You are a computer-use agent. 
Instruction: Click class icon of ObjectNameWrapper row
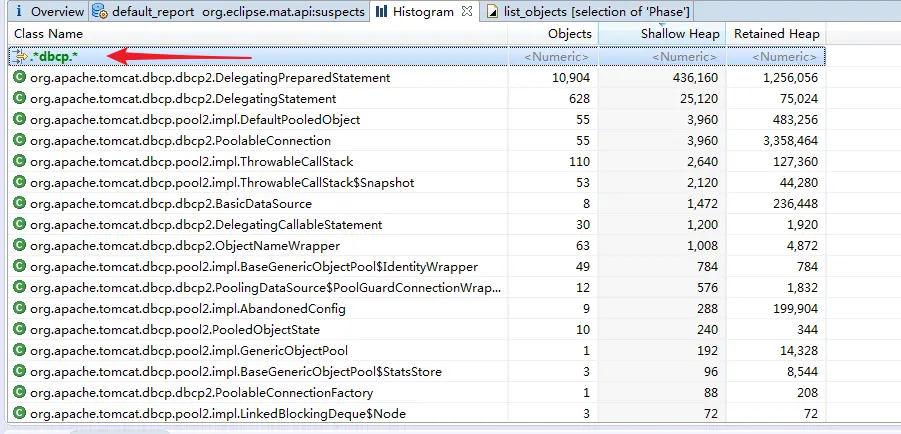[20, 245]
